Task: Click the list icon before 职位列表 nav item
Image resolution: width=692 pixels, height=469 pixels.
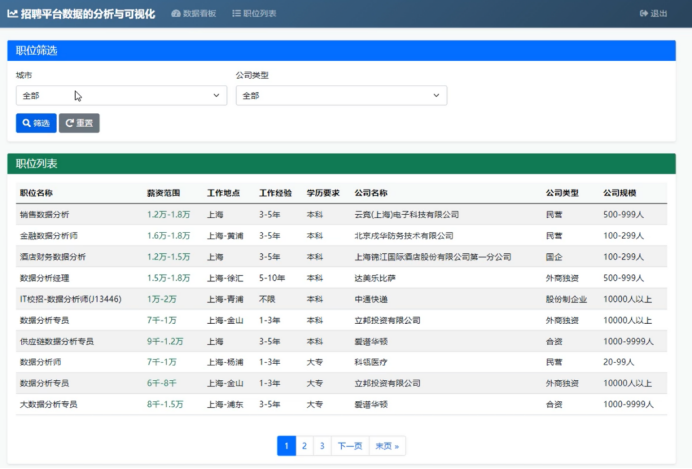Action: coord(237,14)
